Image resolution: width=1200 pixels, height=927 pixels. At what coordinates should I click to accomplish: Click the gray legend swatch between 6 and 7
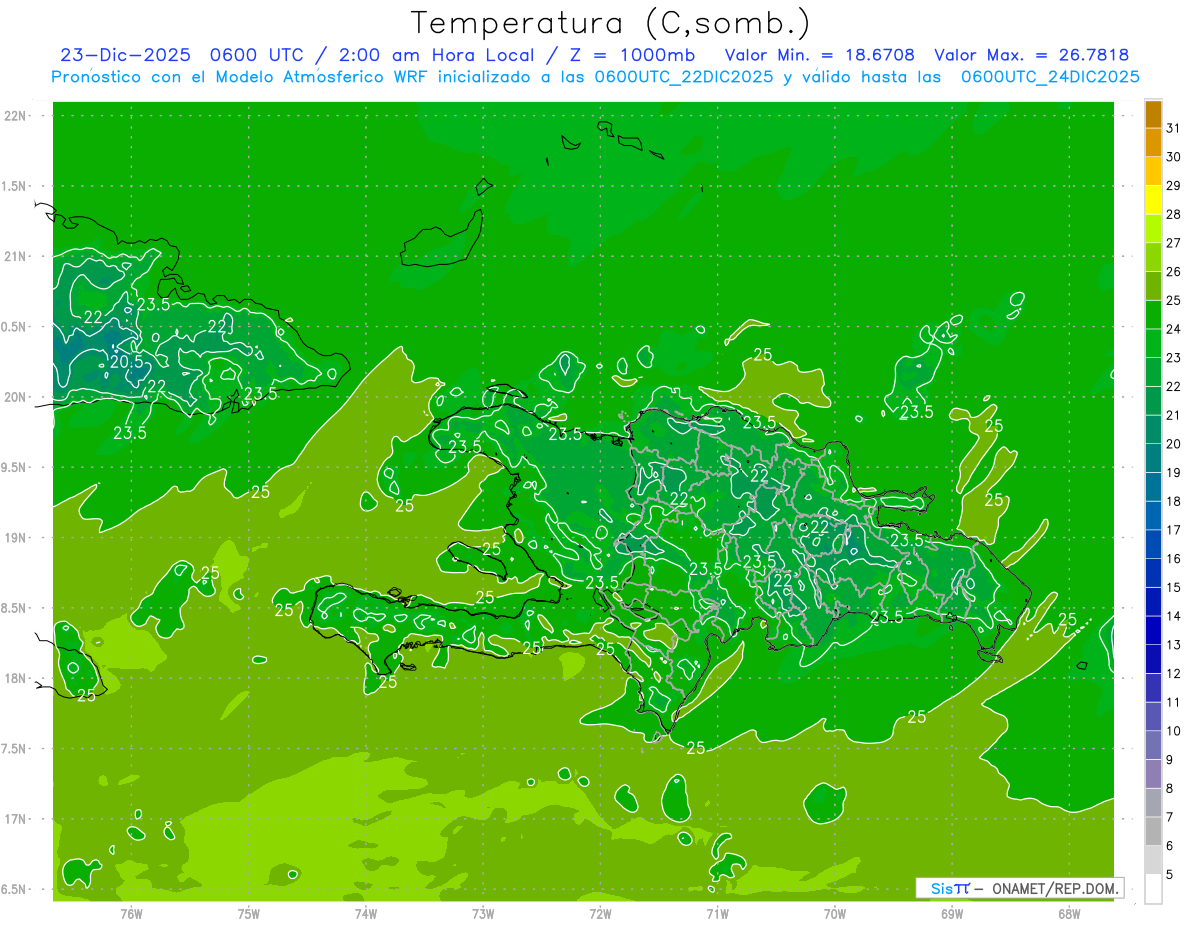pos(1153,832)
